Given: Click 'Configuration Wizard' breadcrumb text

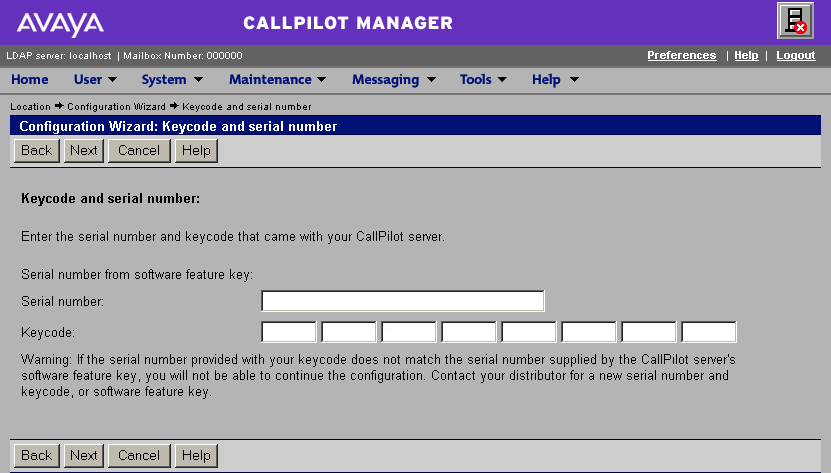Looking at the screenshot, I should [x=116, y=107].
